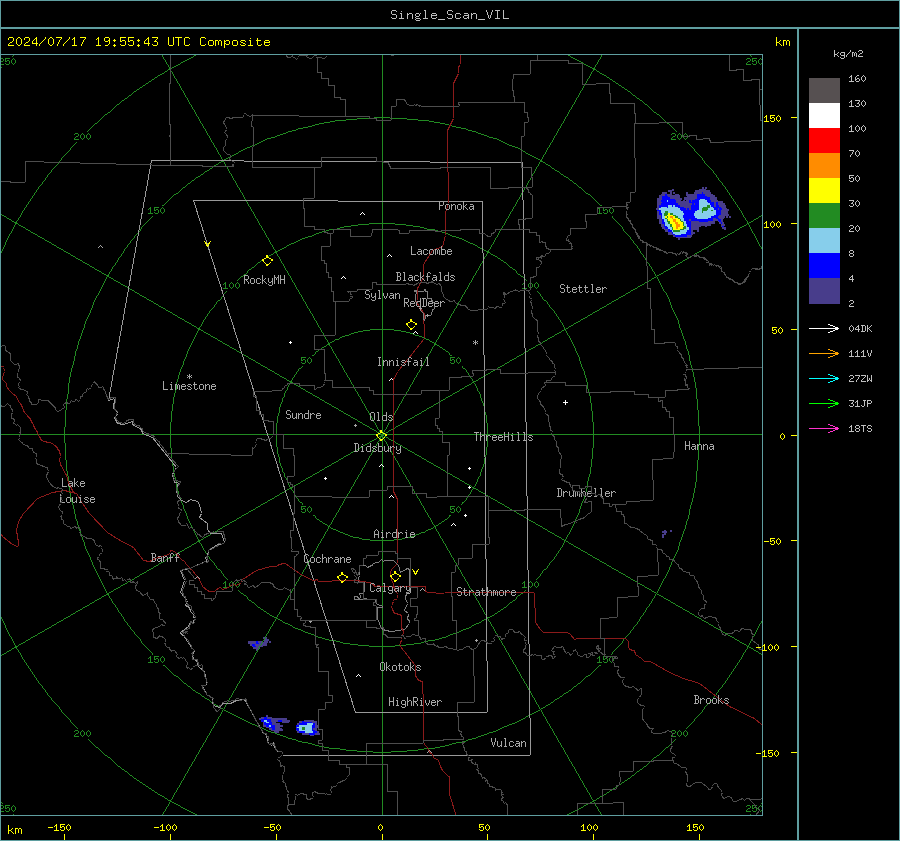Click the Blackfalds city label

(425, 277)
